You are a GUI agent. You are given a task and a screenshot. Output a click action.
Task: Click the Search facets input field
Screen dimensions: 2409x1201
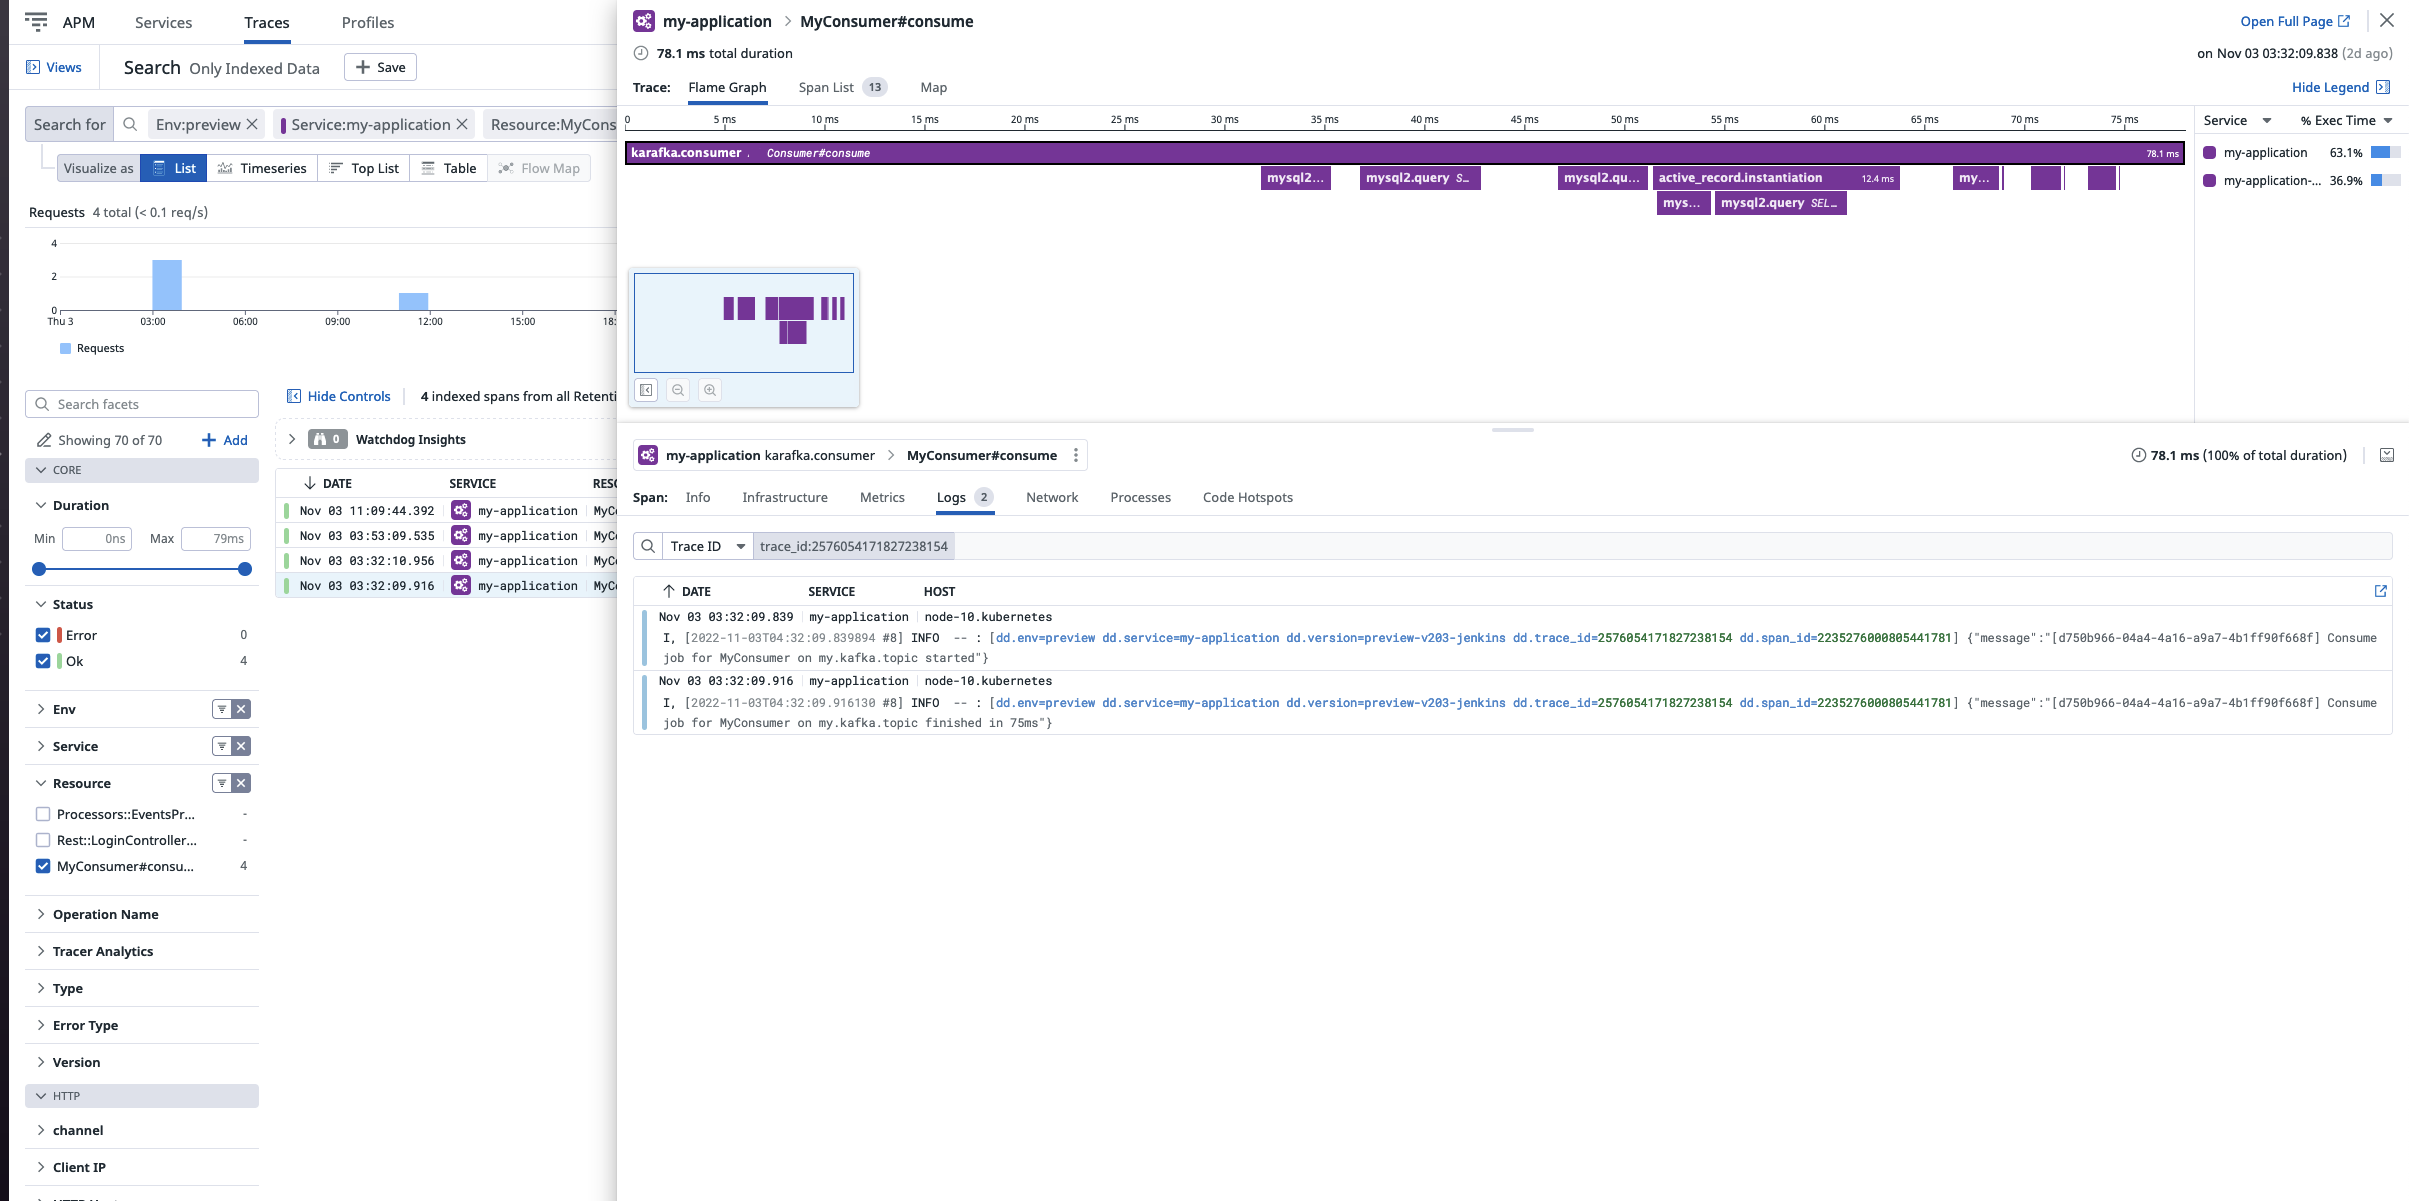[x=142, y=404]
